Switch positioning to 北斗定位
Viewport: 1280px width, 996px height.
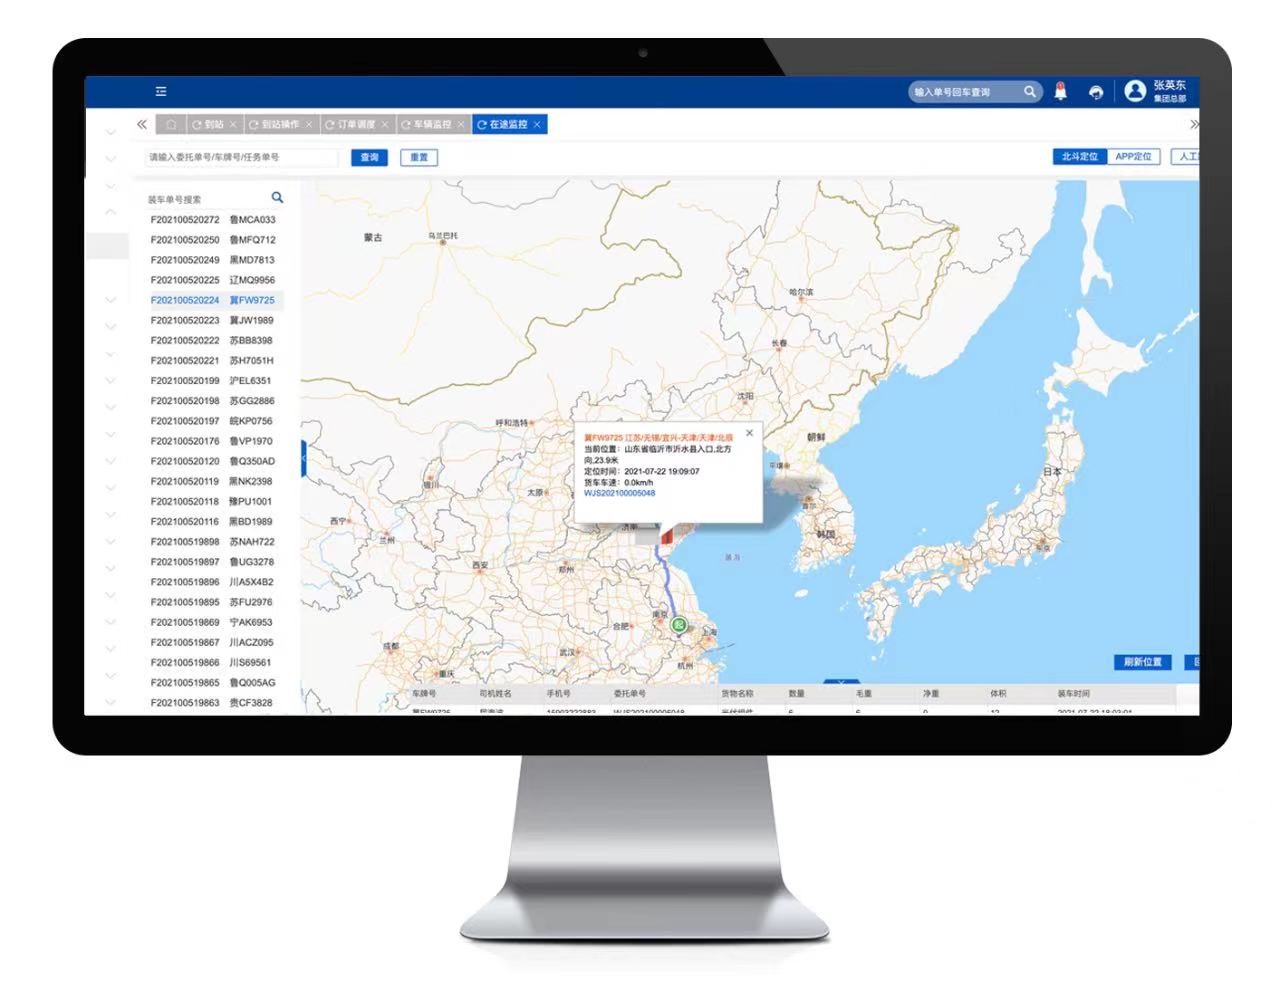click(1079, 157)
